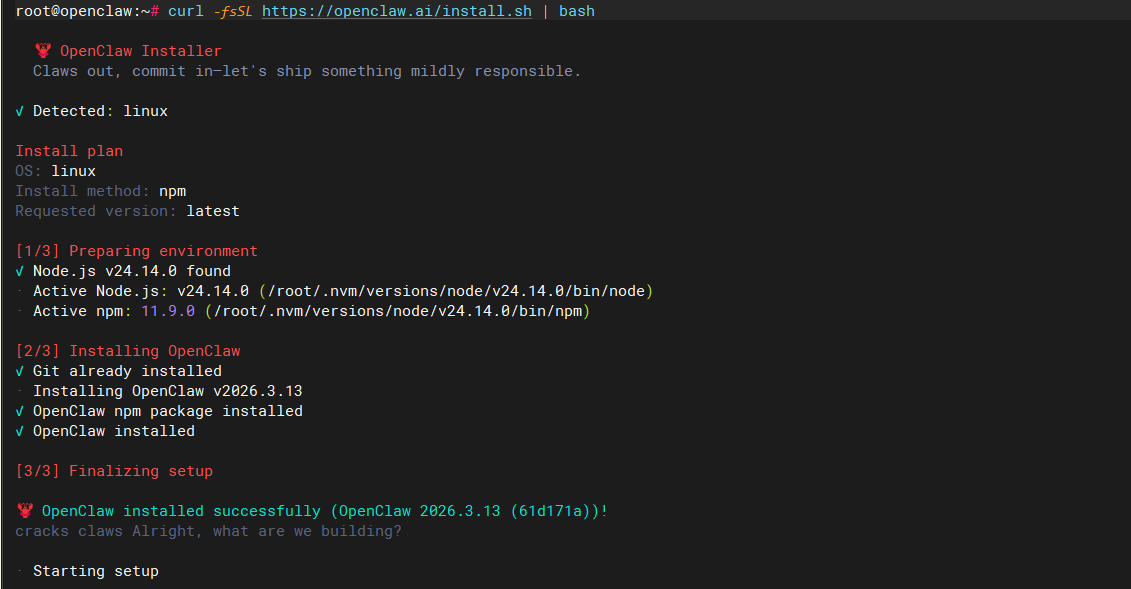
Task: Click the 'curl' command word
Action: click(186, 12)
